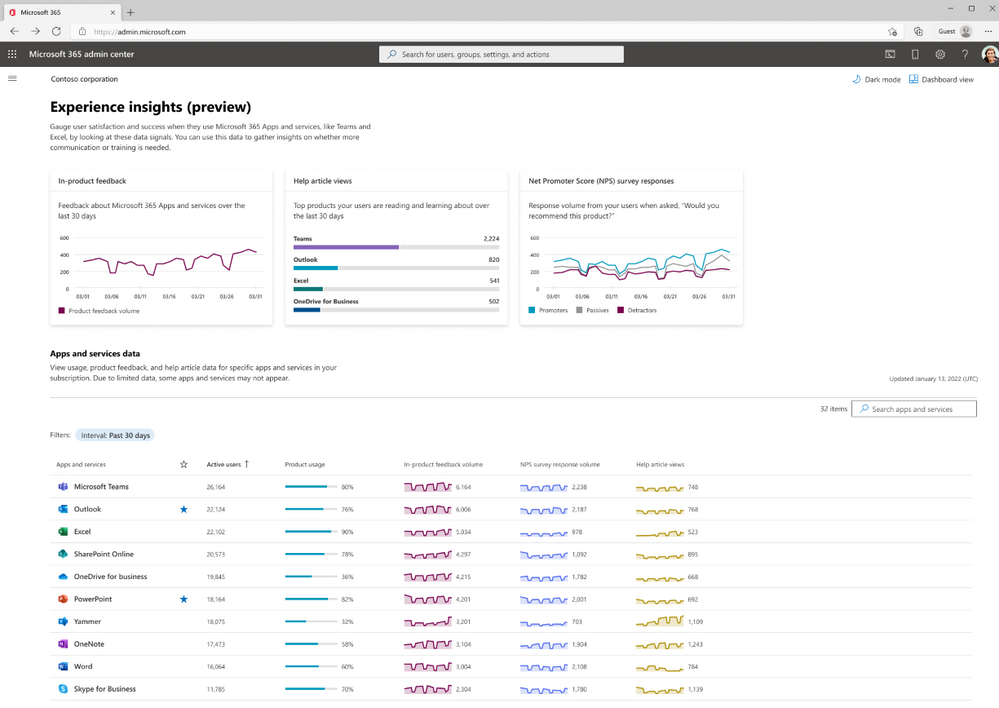
Task: Click Yammer help article views sparkline
Action: click(660, 621)
